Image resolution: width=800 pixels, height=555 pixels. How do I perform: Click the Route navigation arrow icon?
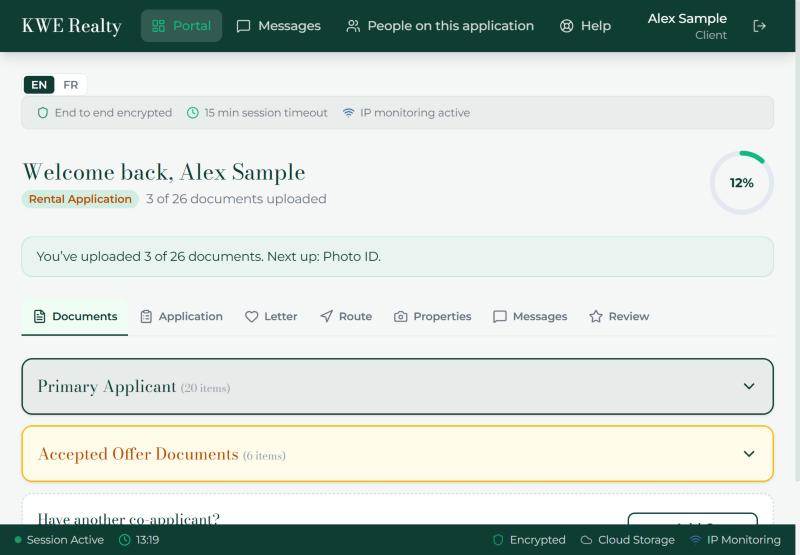click(327, 316)
